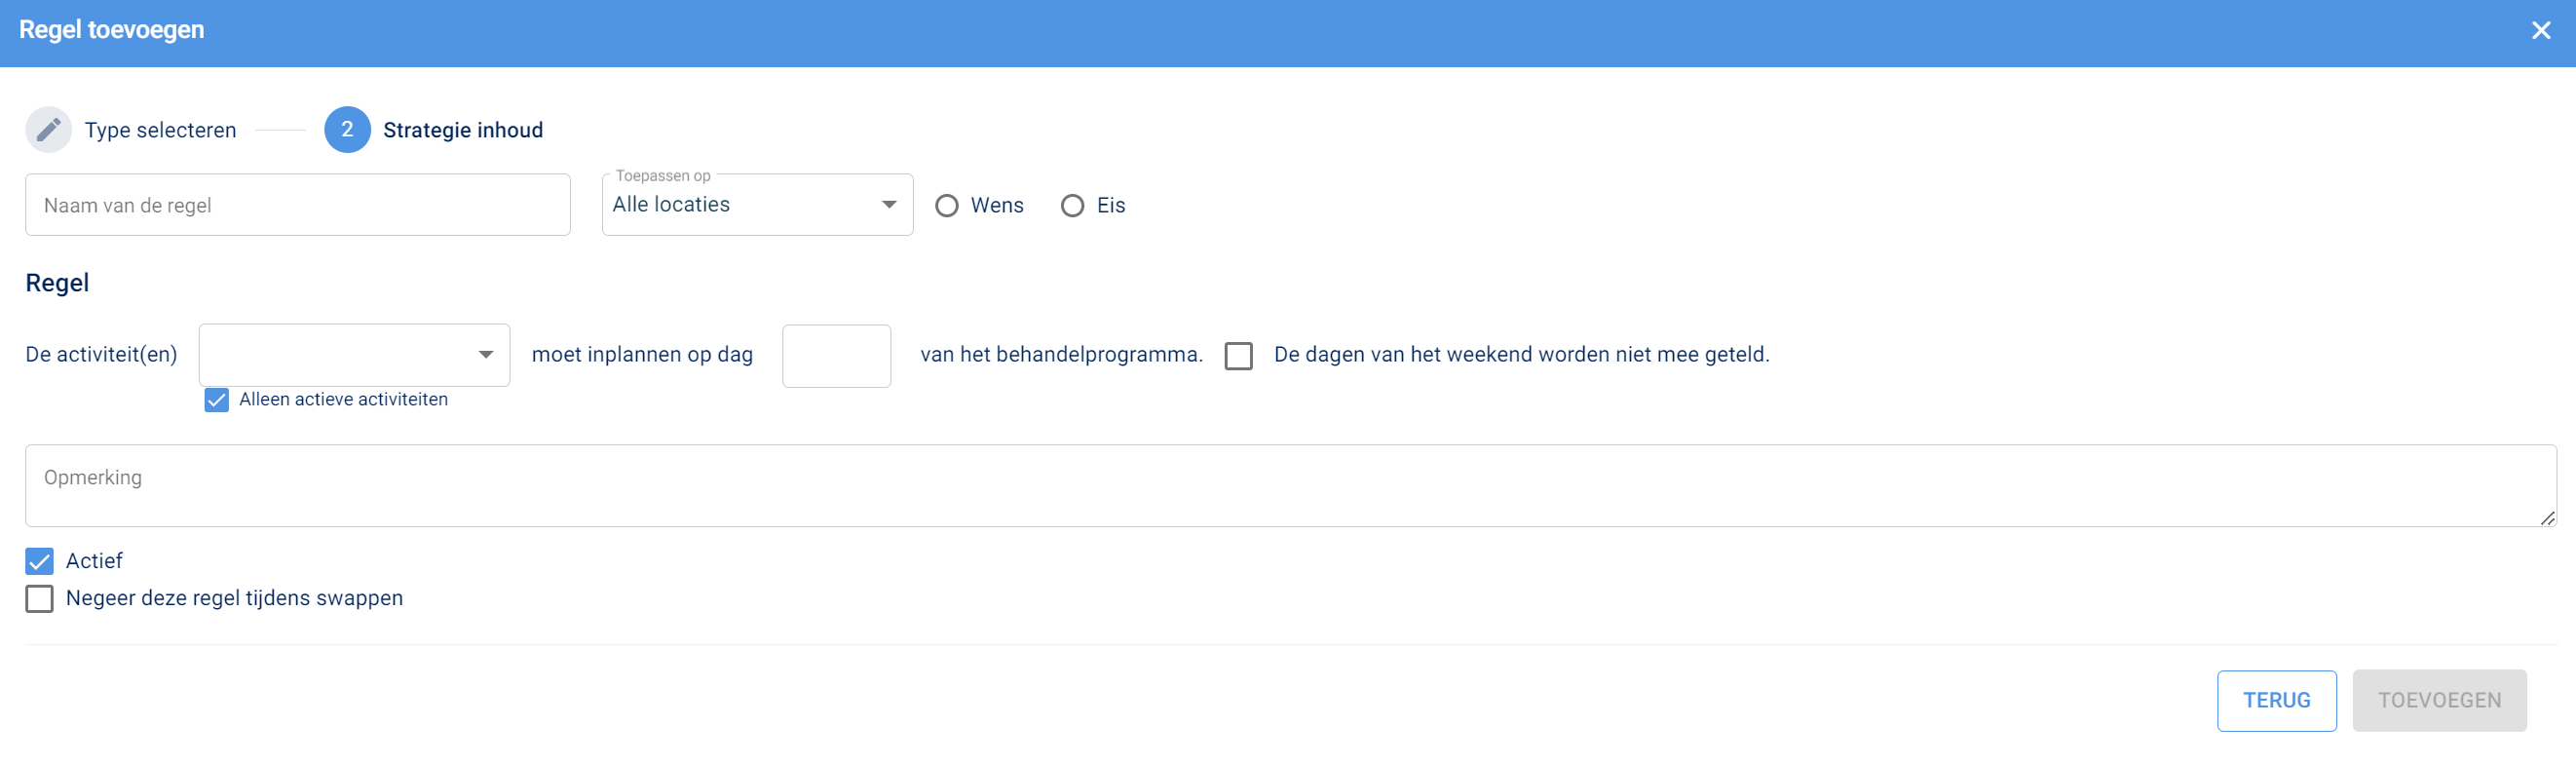Click step 2 circle Strategie inhoud
The image size is (2576, 764).
[x=347, y=130]
